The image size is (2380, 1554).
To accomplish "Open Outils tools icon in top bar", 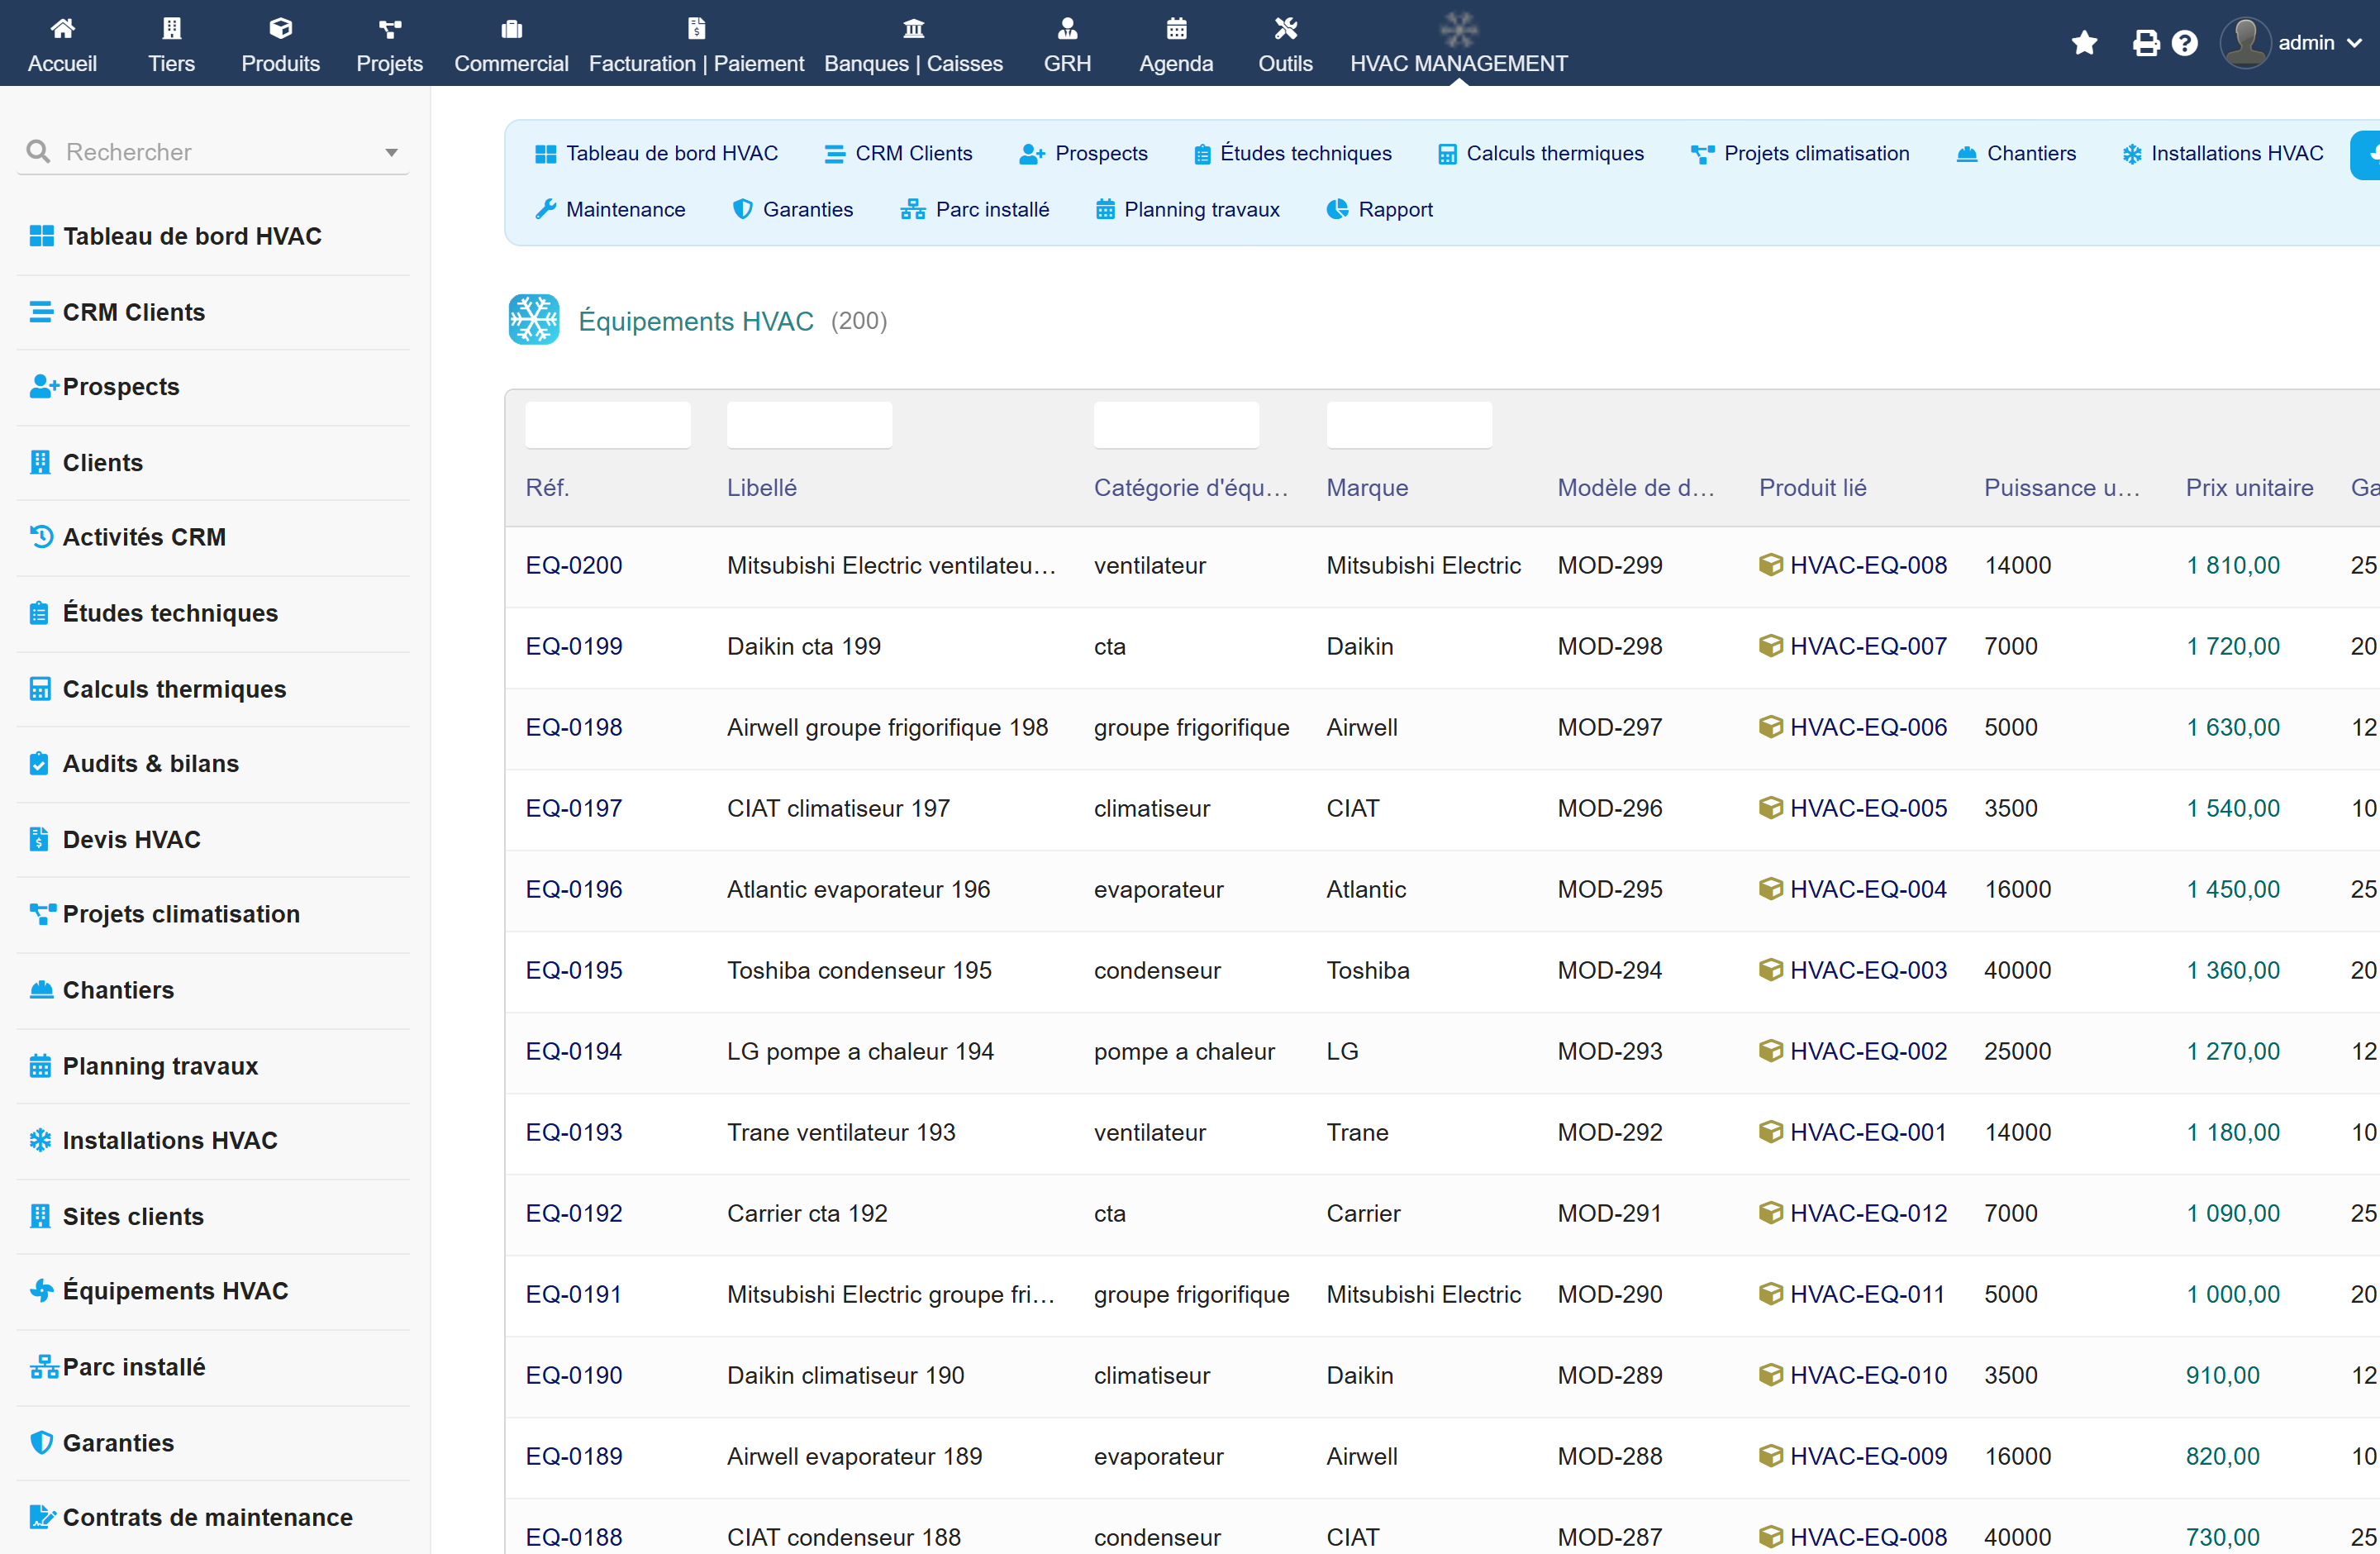I will [x=1285, y=28].
